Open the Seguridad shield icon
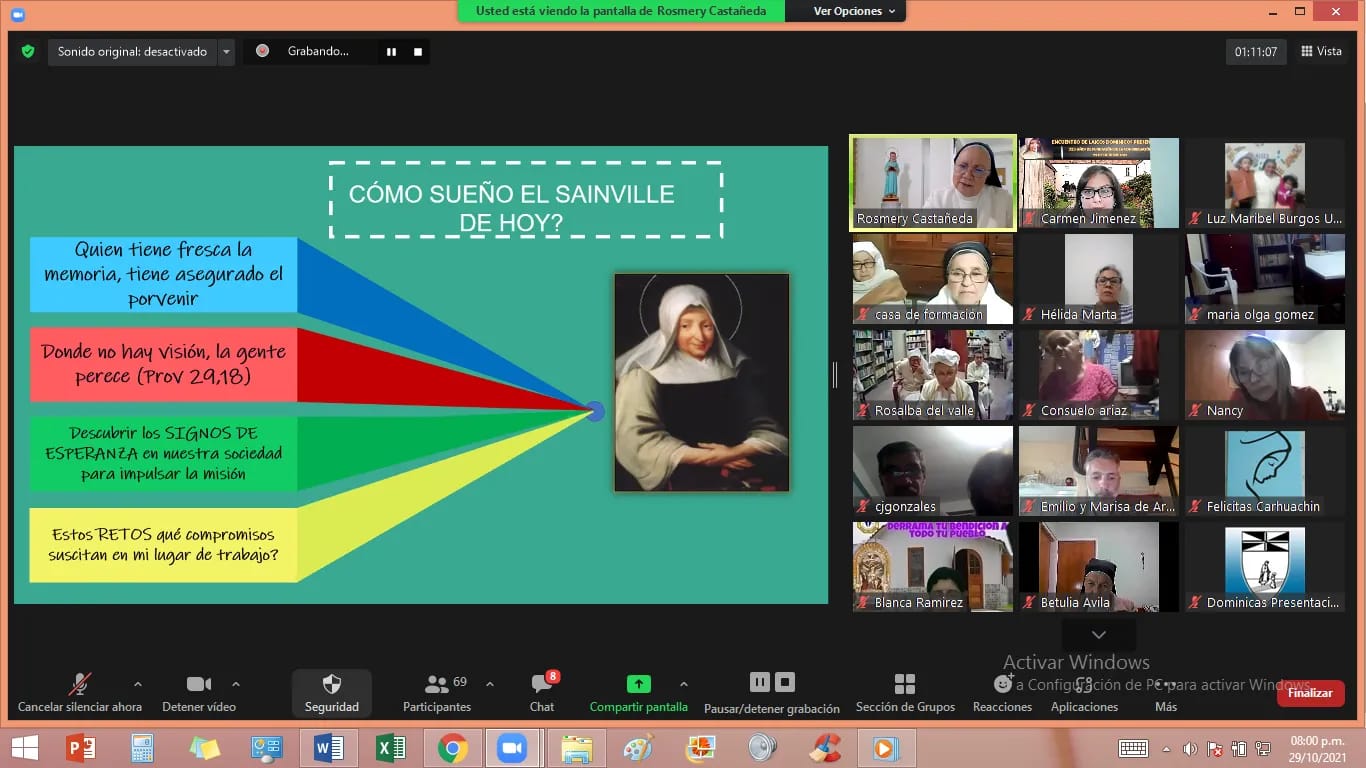1366x768 pixels. [x=331, y=685]
